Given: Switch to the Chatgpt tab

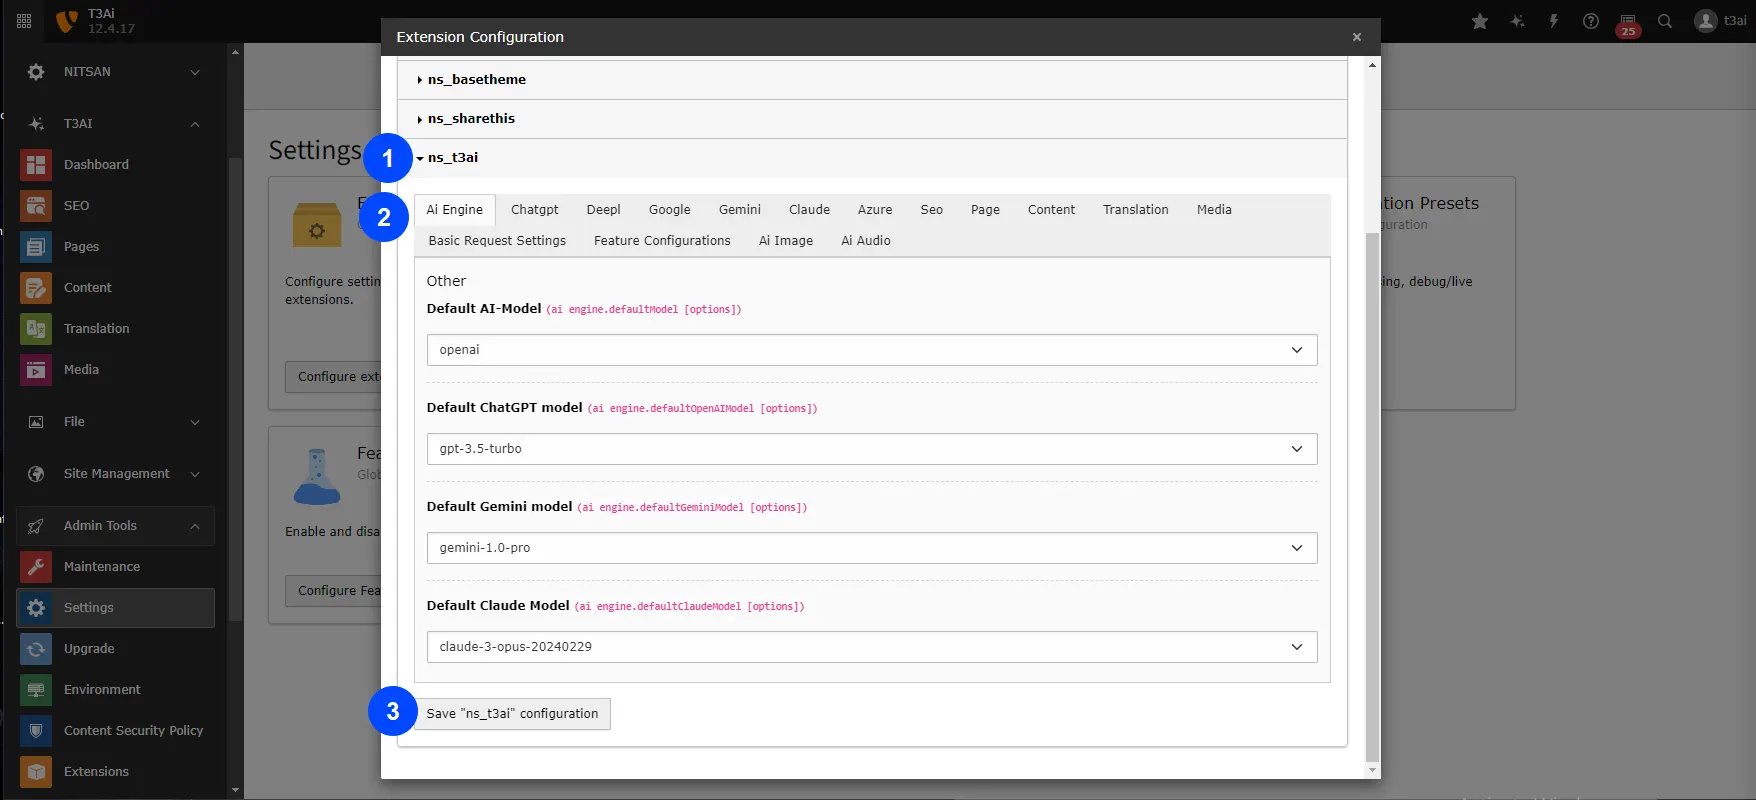Looking at the screenshot, I should point(535,210).
